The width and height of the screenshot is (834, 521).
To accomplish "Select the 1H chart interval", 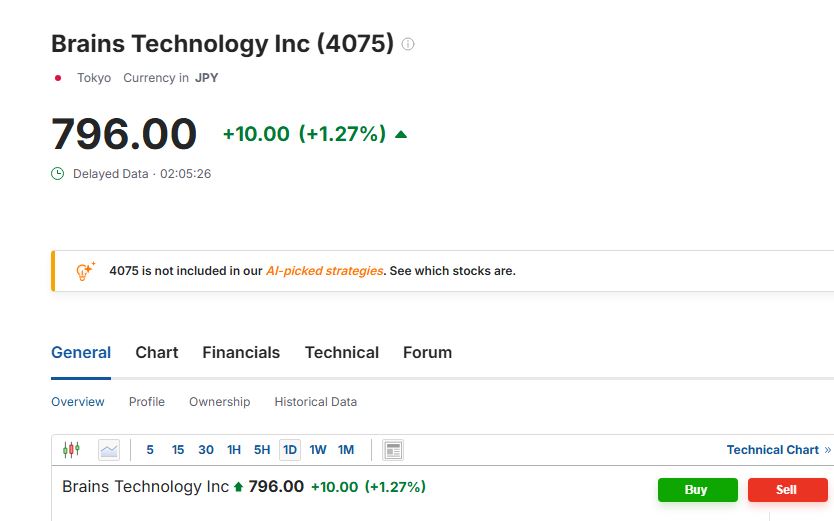I will (234, 450).
